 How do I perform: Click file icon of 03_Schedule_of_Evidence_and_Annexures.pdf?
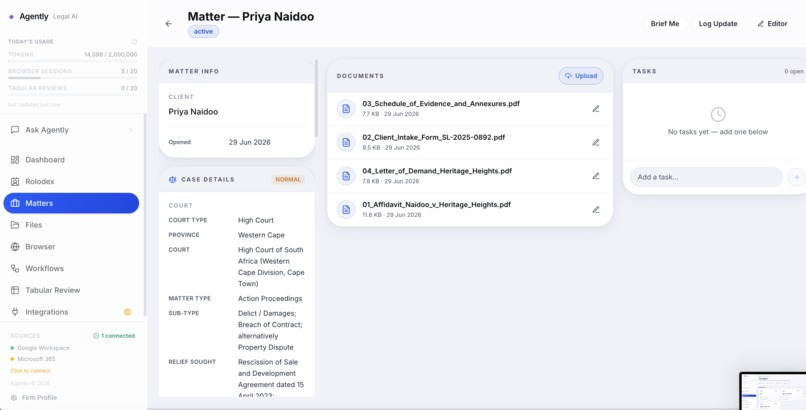(346, 109)
